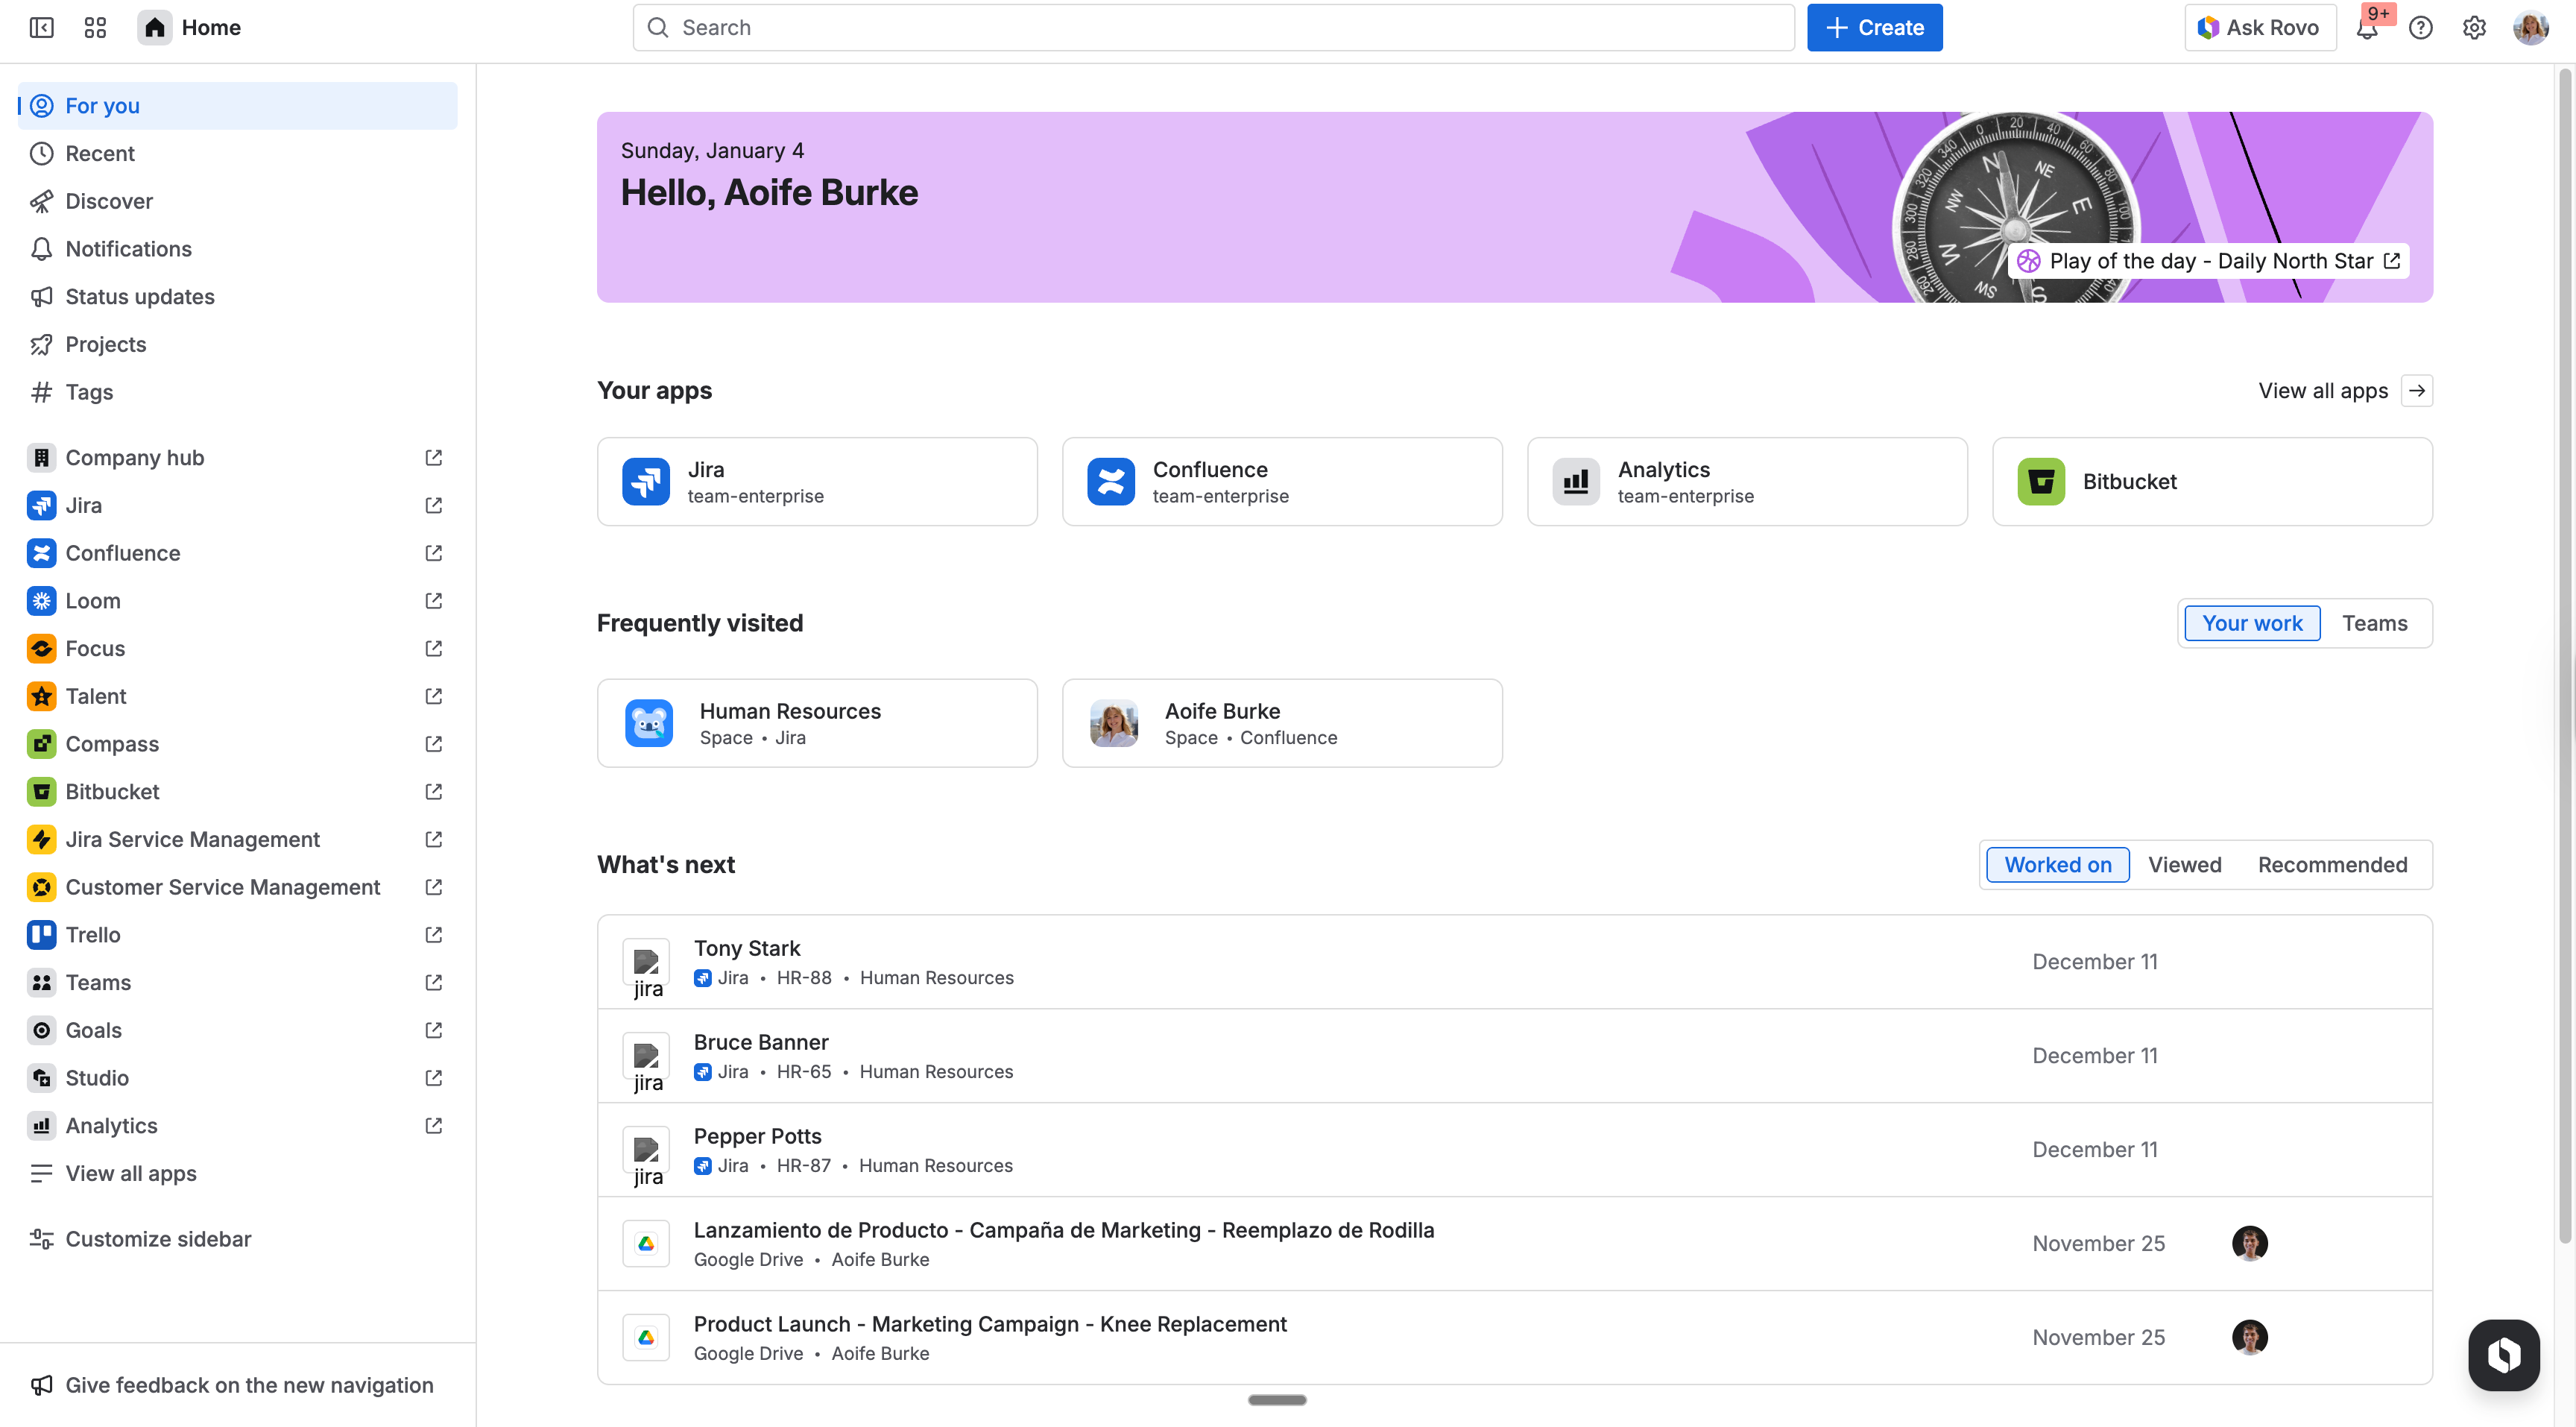Open the settings gear icon
The width and height of the screenshot is (2576, 1427).
coord(2473,28)
